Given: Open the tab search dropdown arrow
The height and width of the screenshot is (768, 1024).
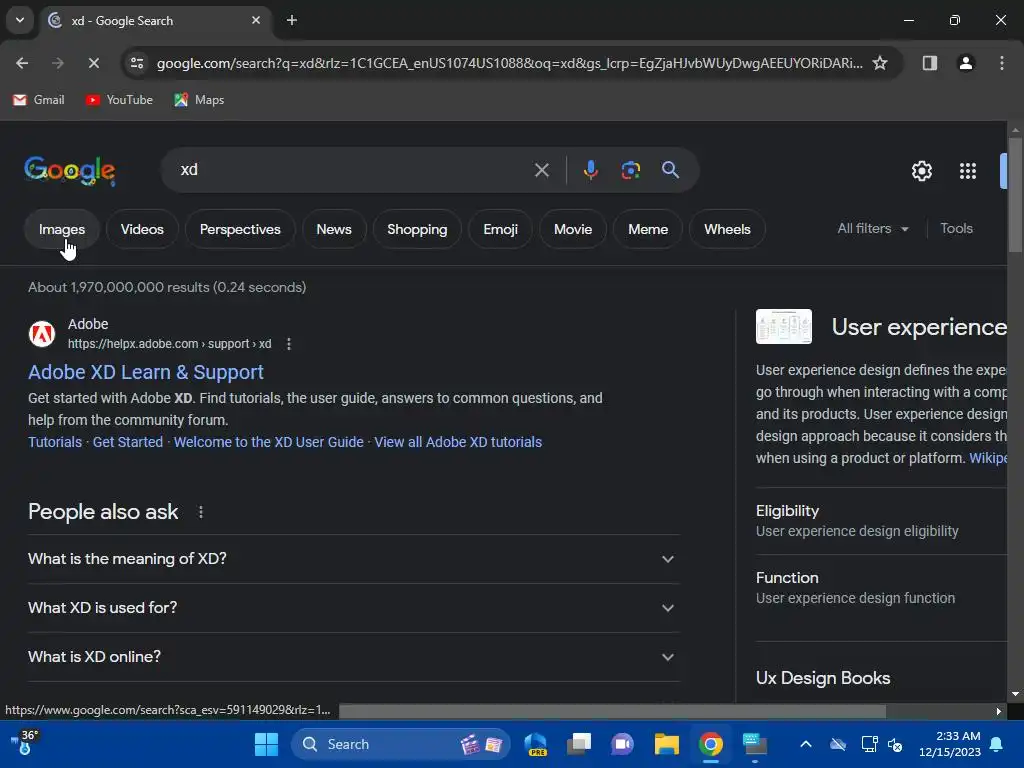Looking at the screenshot, I should coord(20,20).
